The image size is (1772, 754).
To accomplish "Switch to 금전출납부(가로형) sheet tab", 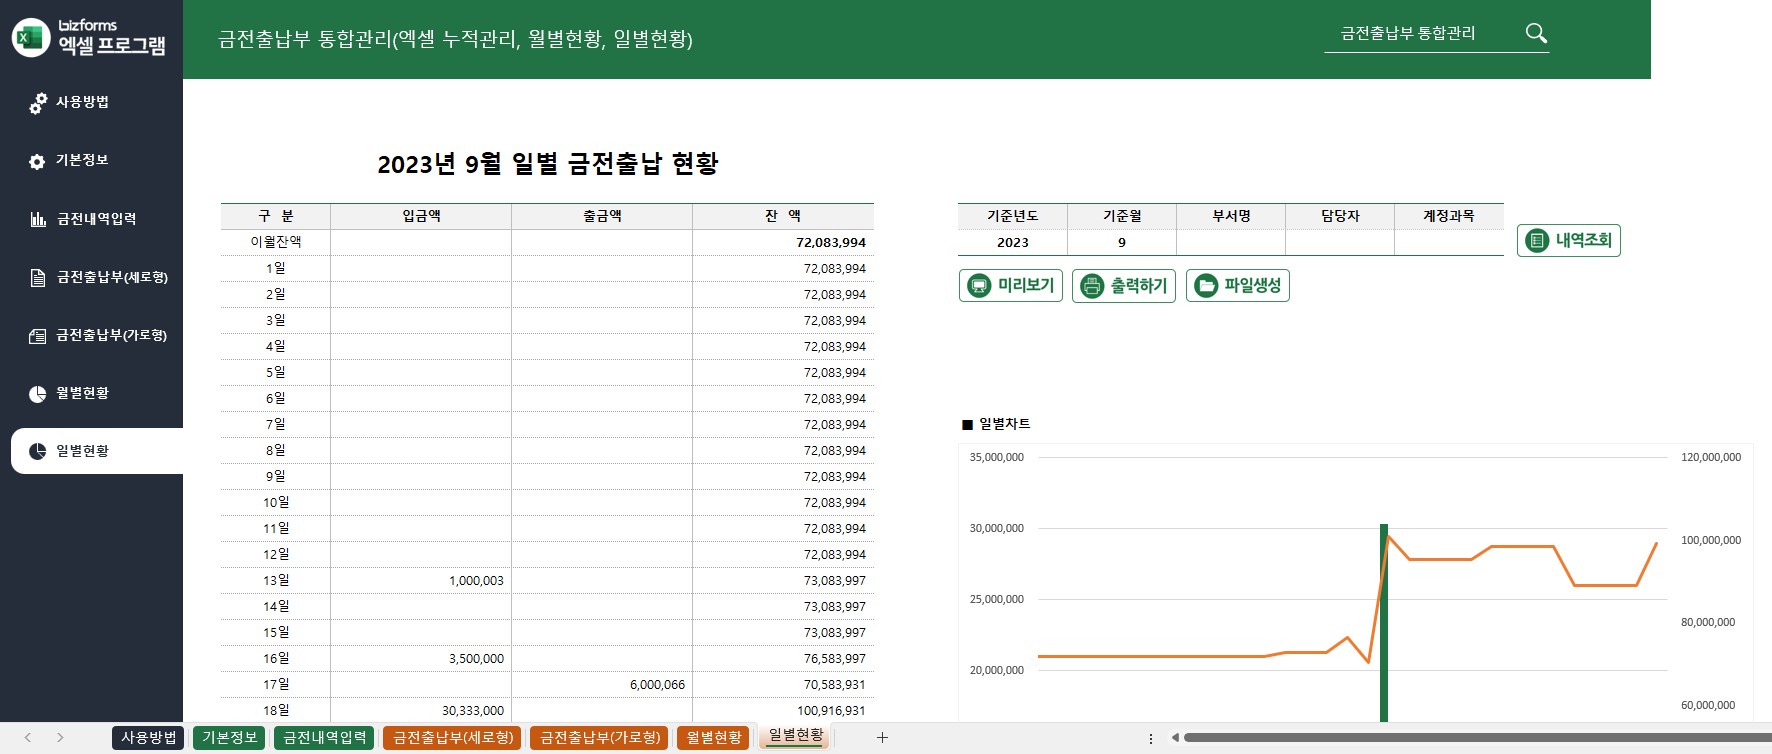I will tap(600, 738).
